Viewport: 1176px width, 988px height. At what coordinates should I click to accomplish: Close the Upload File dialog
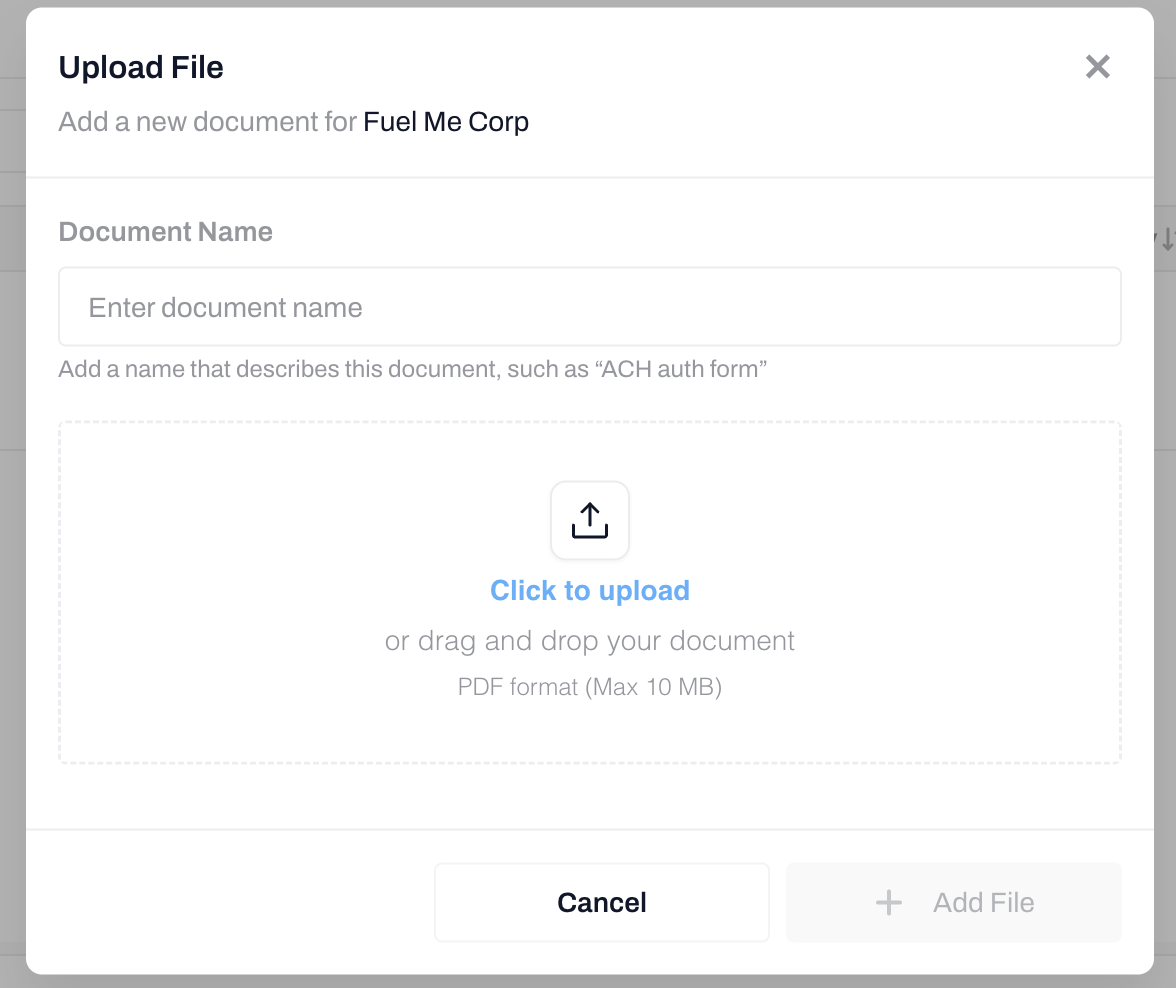(x=1098, y=67)
